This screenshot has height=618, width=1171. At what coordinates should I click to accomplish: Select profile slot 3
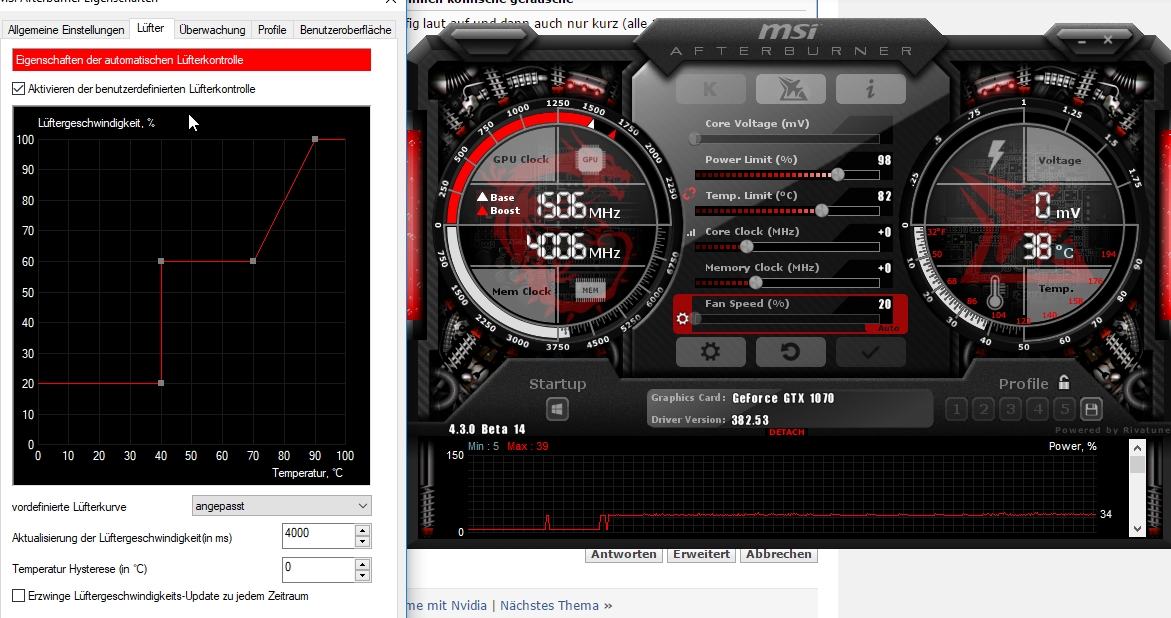pyautogui.click(x=1010, y=409)
